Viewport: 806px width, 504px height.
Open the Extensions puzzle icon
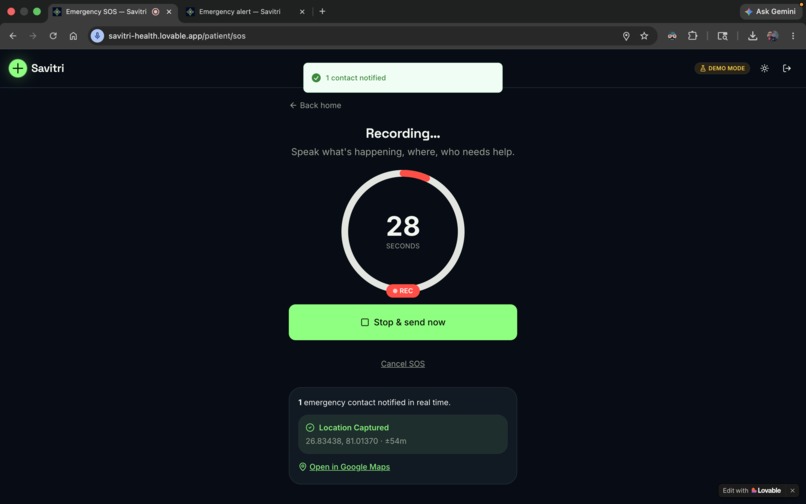[692, 36]
